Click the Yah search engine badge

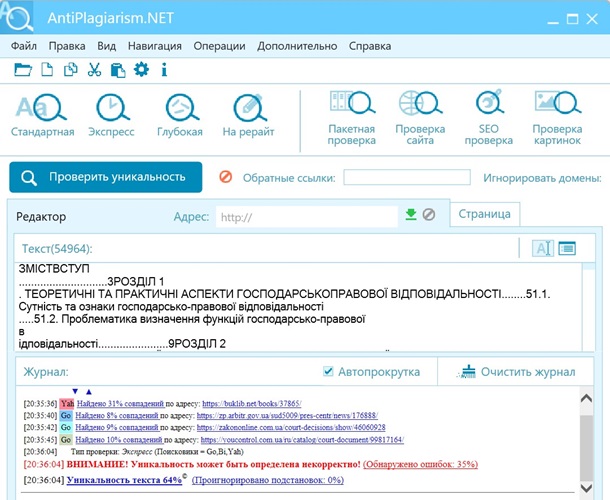tap(67, 404)
